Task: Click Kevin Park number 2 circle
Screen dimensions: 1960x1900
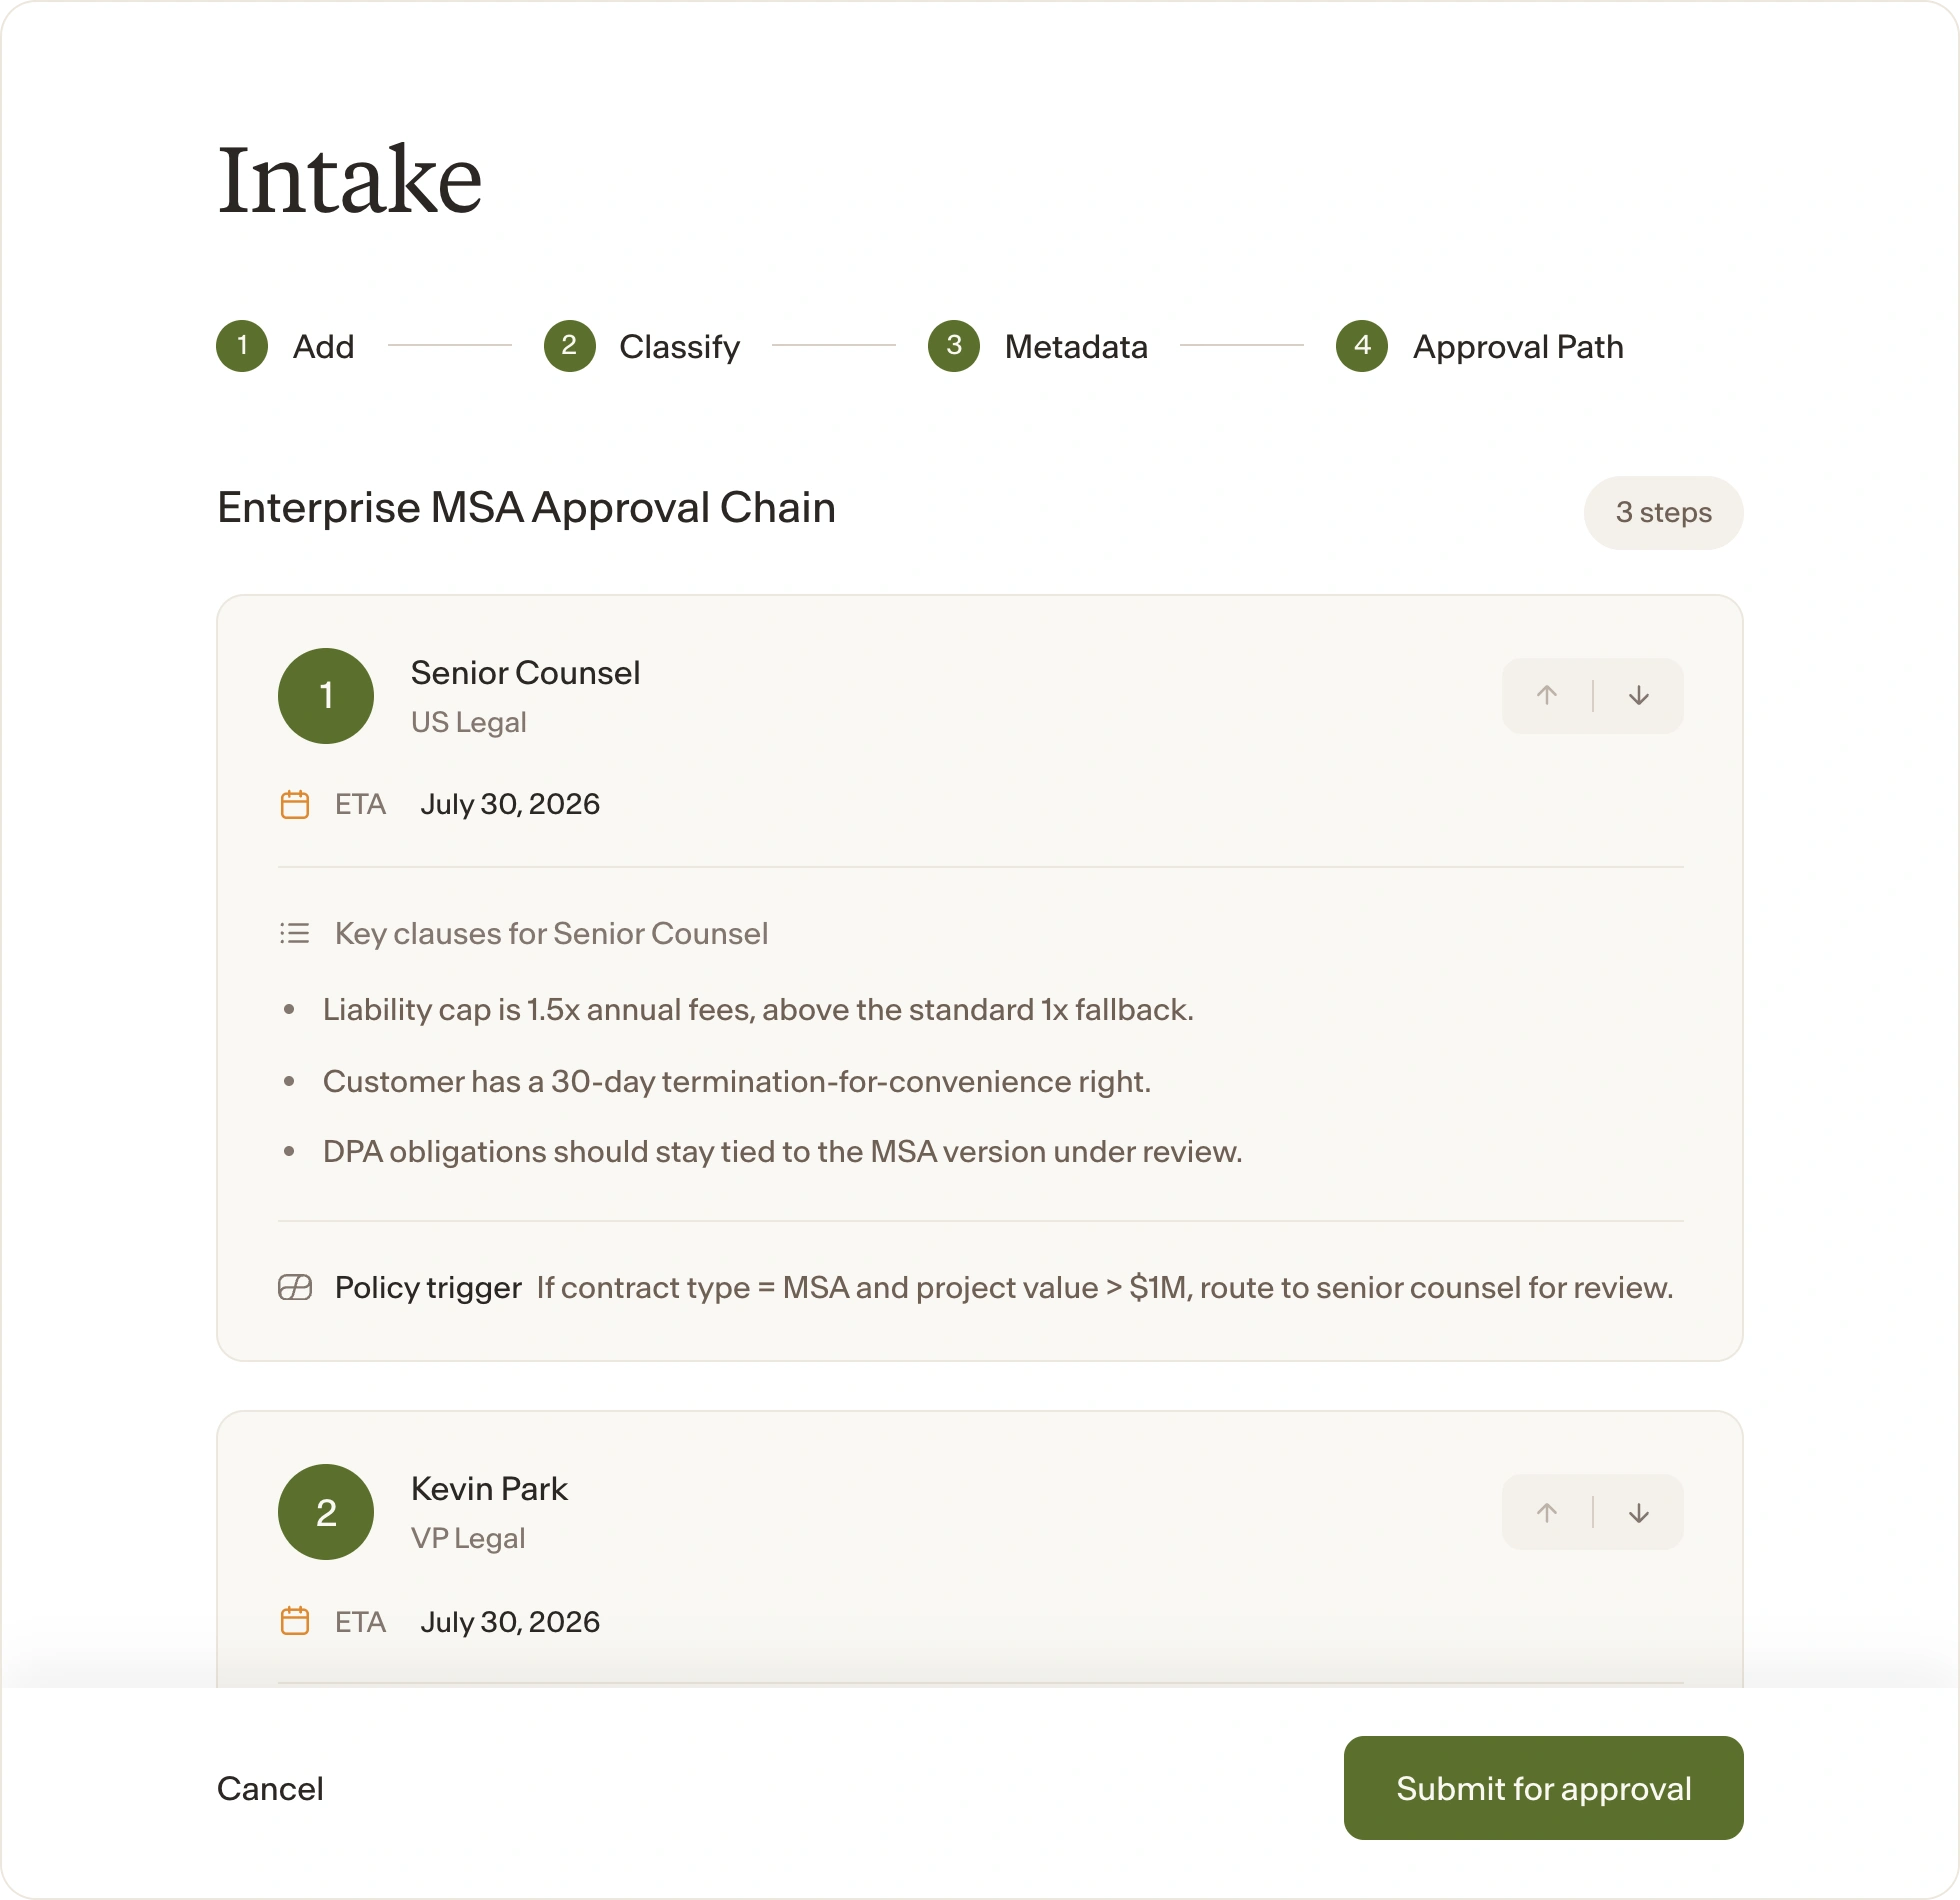Action: pos(326,1512)
